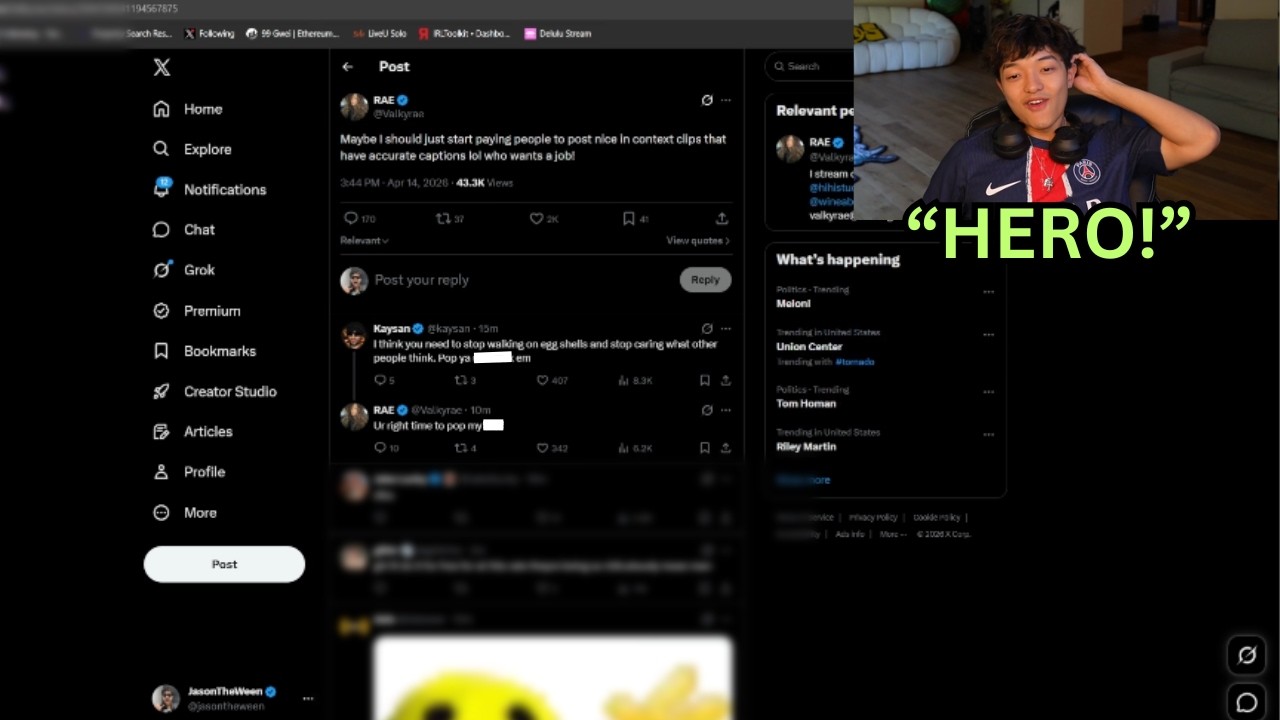This screenshot has width=1280, height=720.
Task: Share the main RAE post
Action: pos(722,218)
